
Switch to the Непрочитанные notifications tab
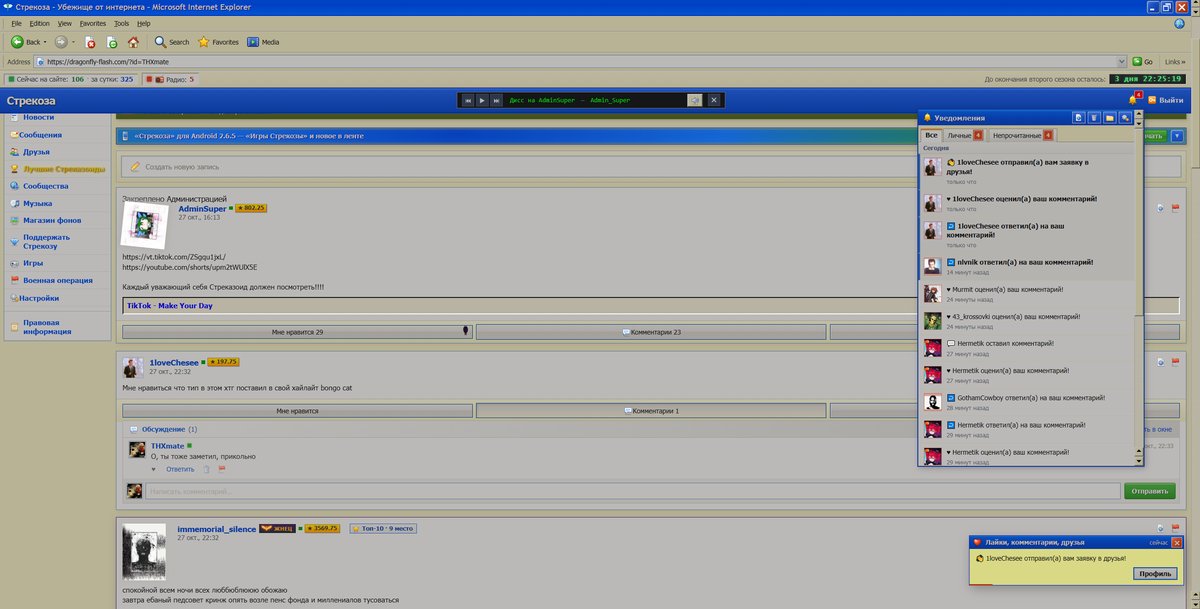point(1021,135)
